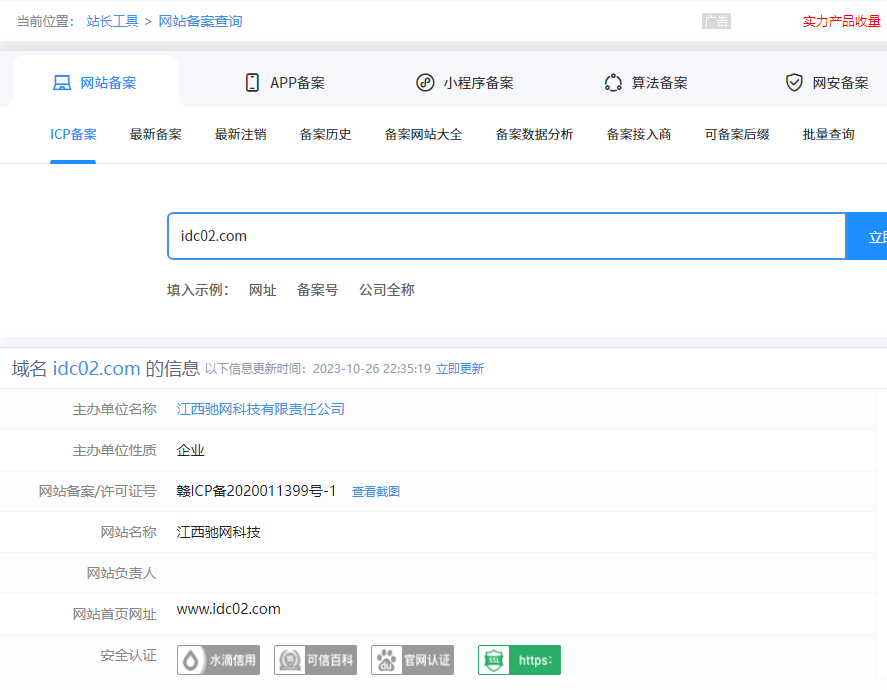887x690 pixels.
Task: Open the 备案数据分析 sub-tab
Action: (534, 135)
